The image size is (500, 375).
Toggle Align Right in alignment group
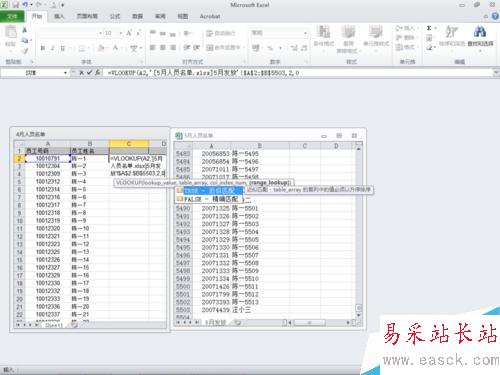click(x=173, y=48)
